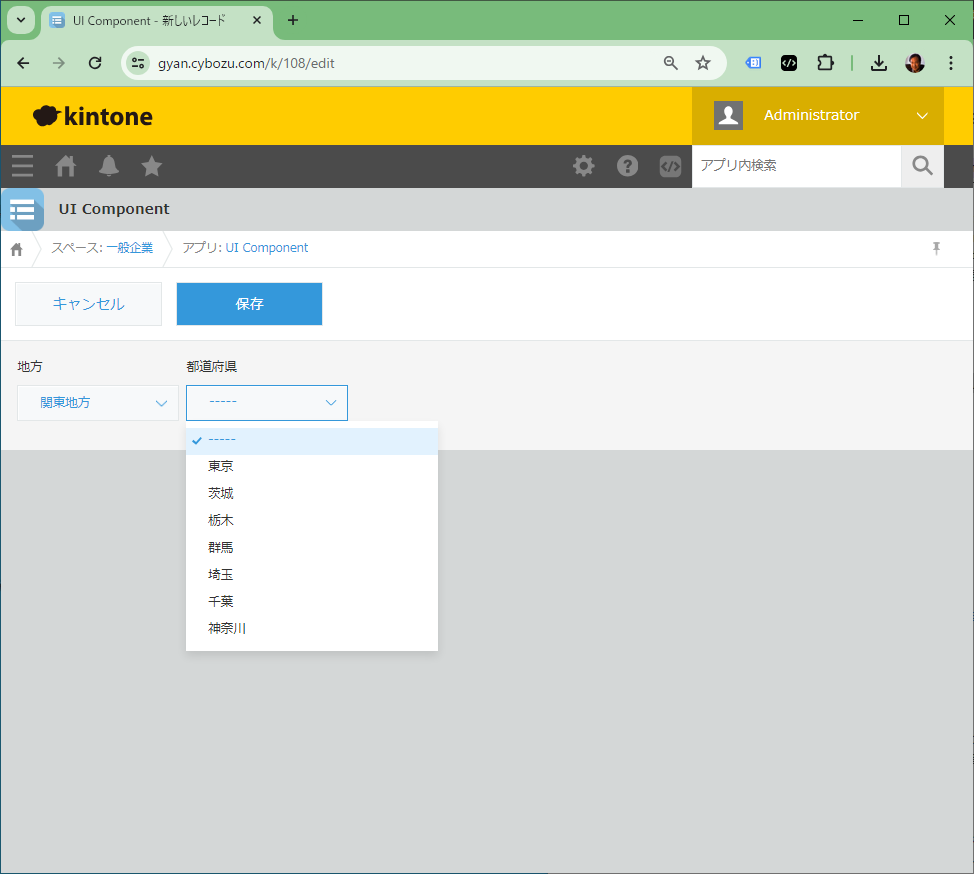Select 東京 from the list
Viewport: 974px width, 874px height.
click(312, 466)
